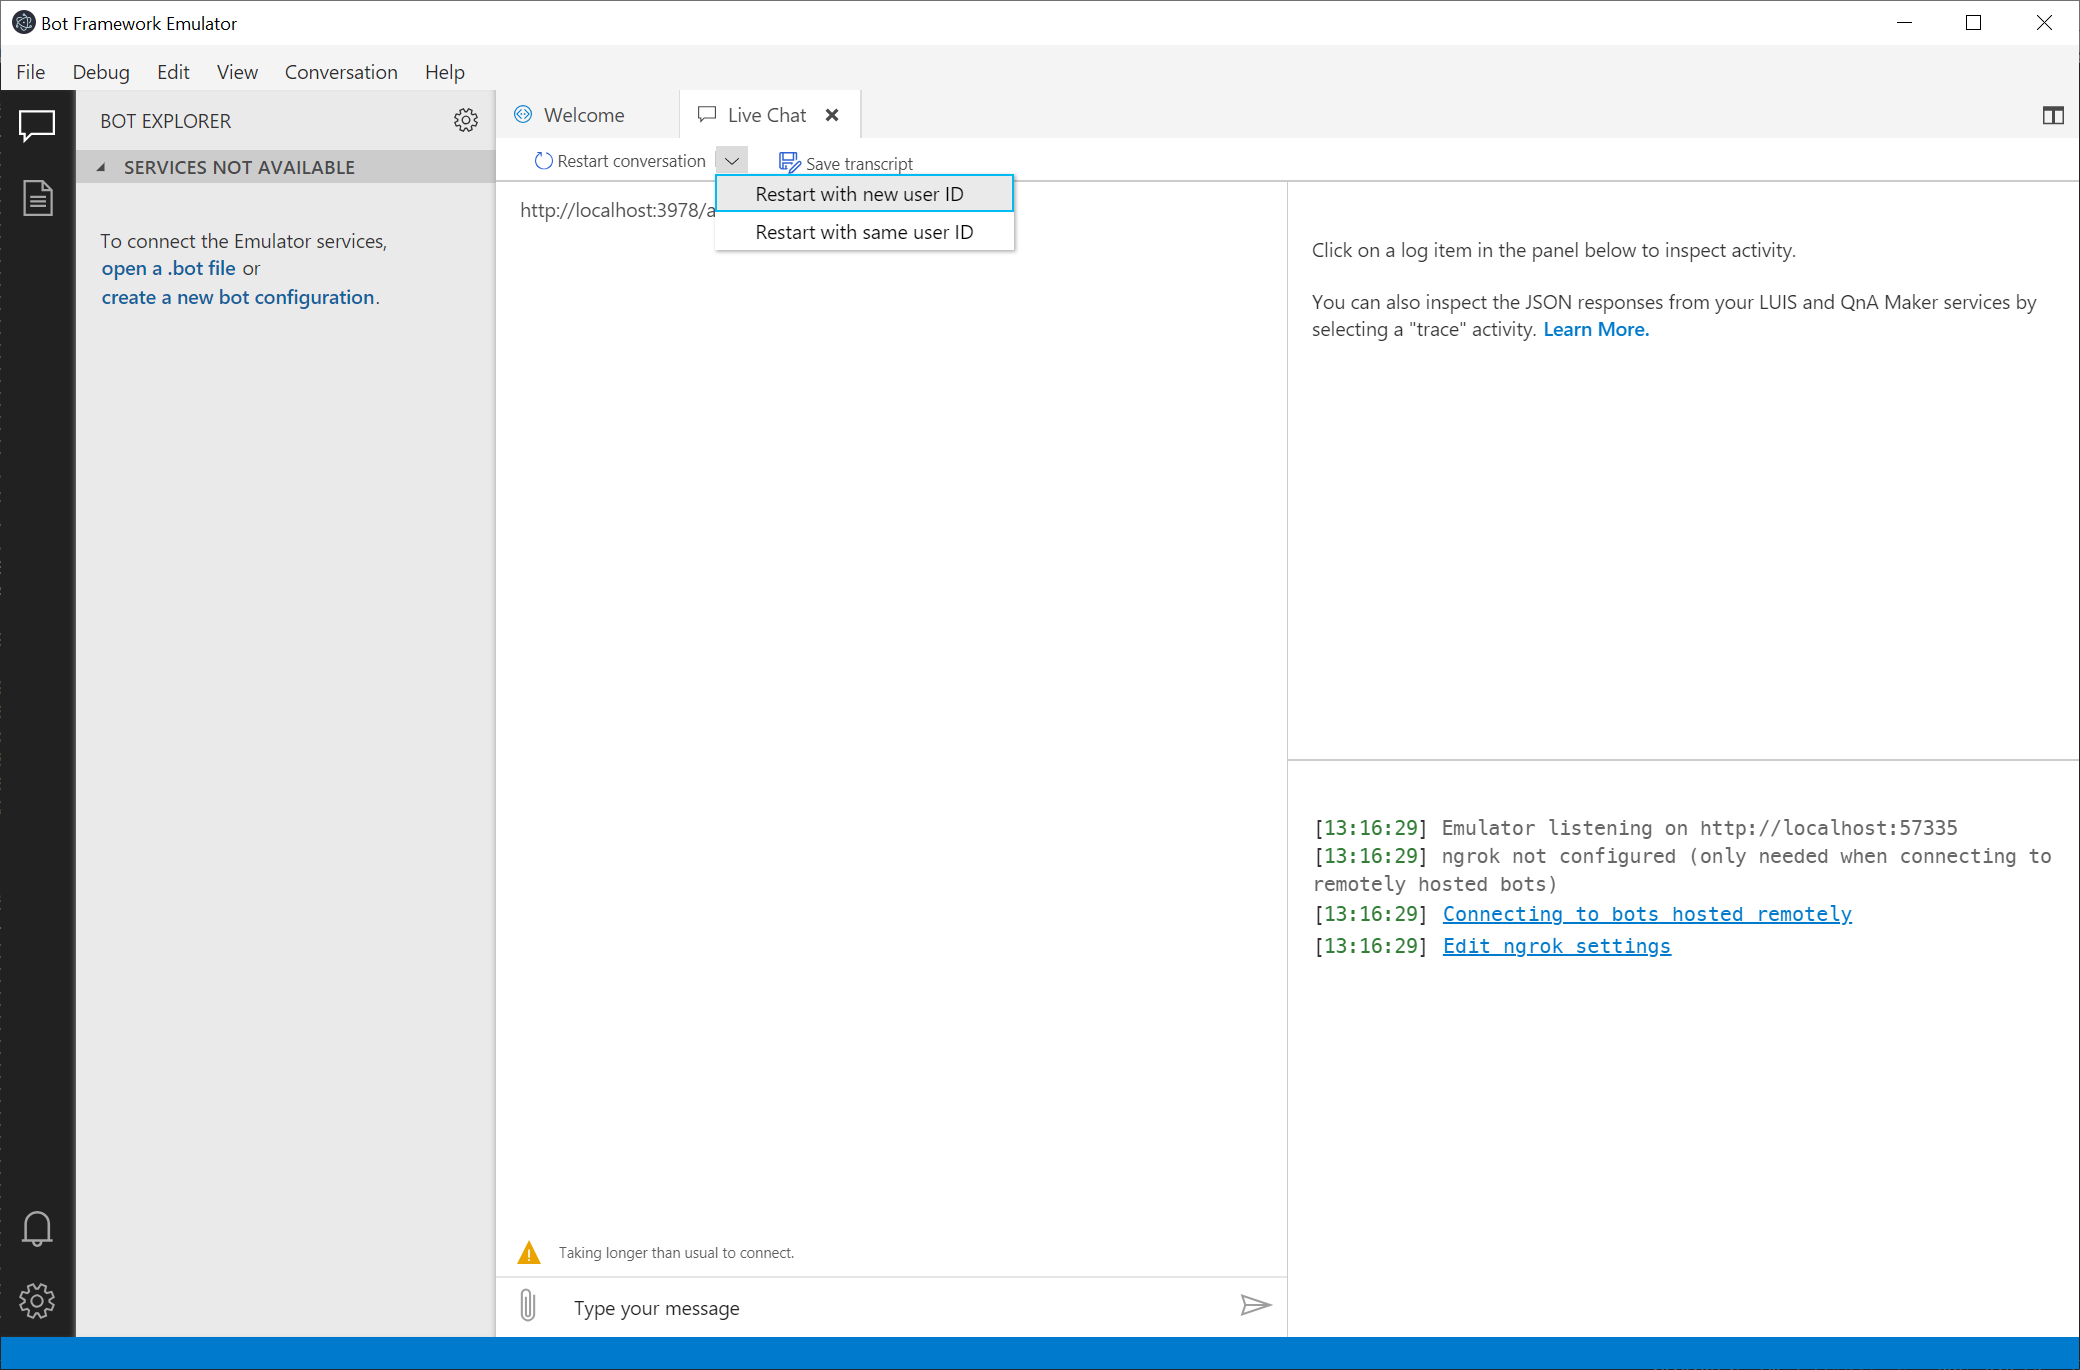This screenshot has height=1370, width=2080.
Task: Click the attachment paperclip icon
Action: [x=528, y=1305]
